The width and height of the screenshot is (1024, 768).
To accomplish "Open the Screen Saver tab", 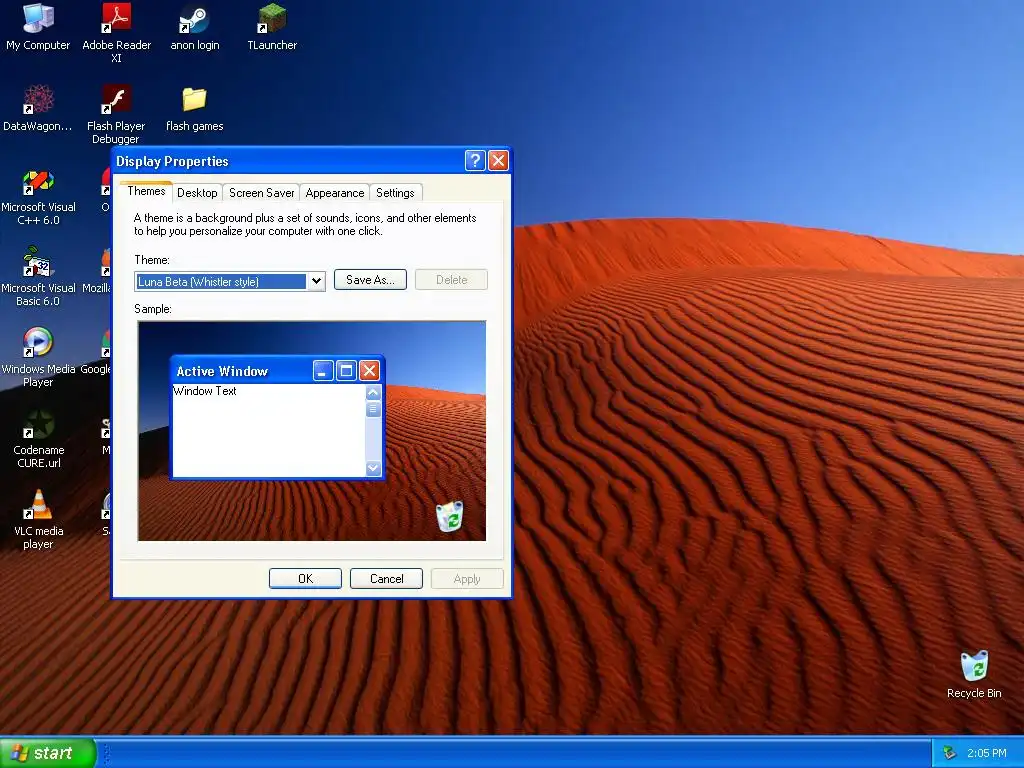I will pos(261,193).
